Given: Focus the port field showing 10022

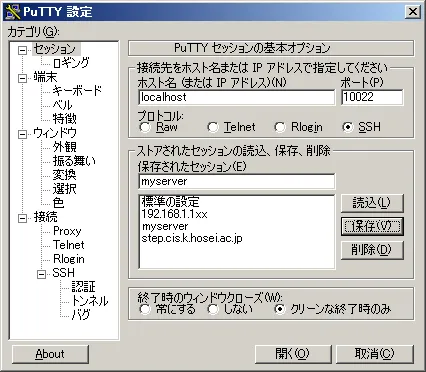Looking at the screenshot, I should click(x=372, y=97).
